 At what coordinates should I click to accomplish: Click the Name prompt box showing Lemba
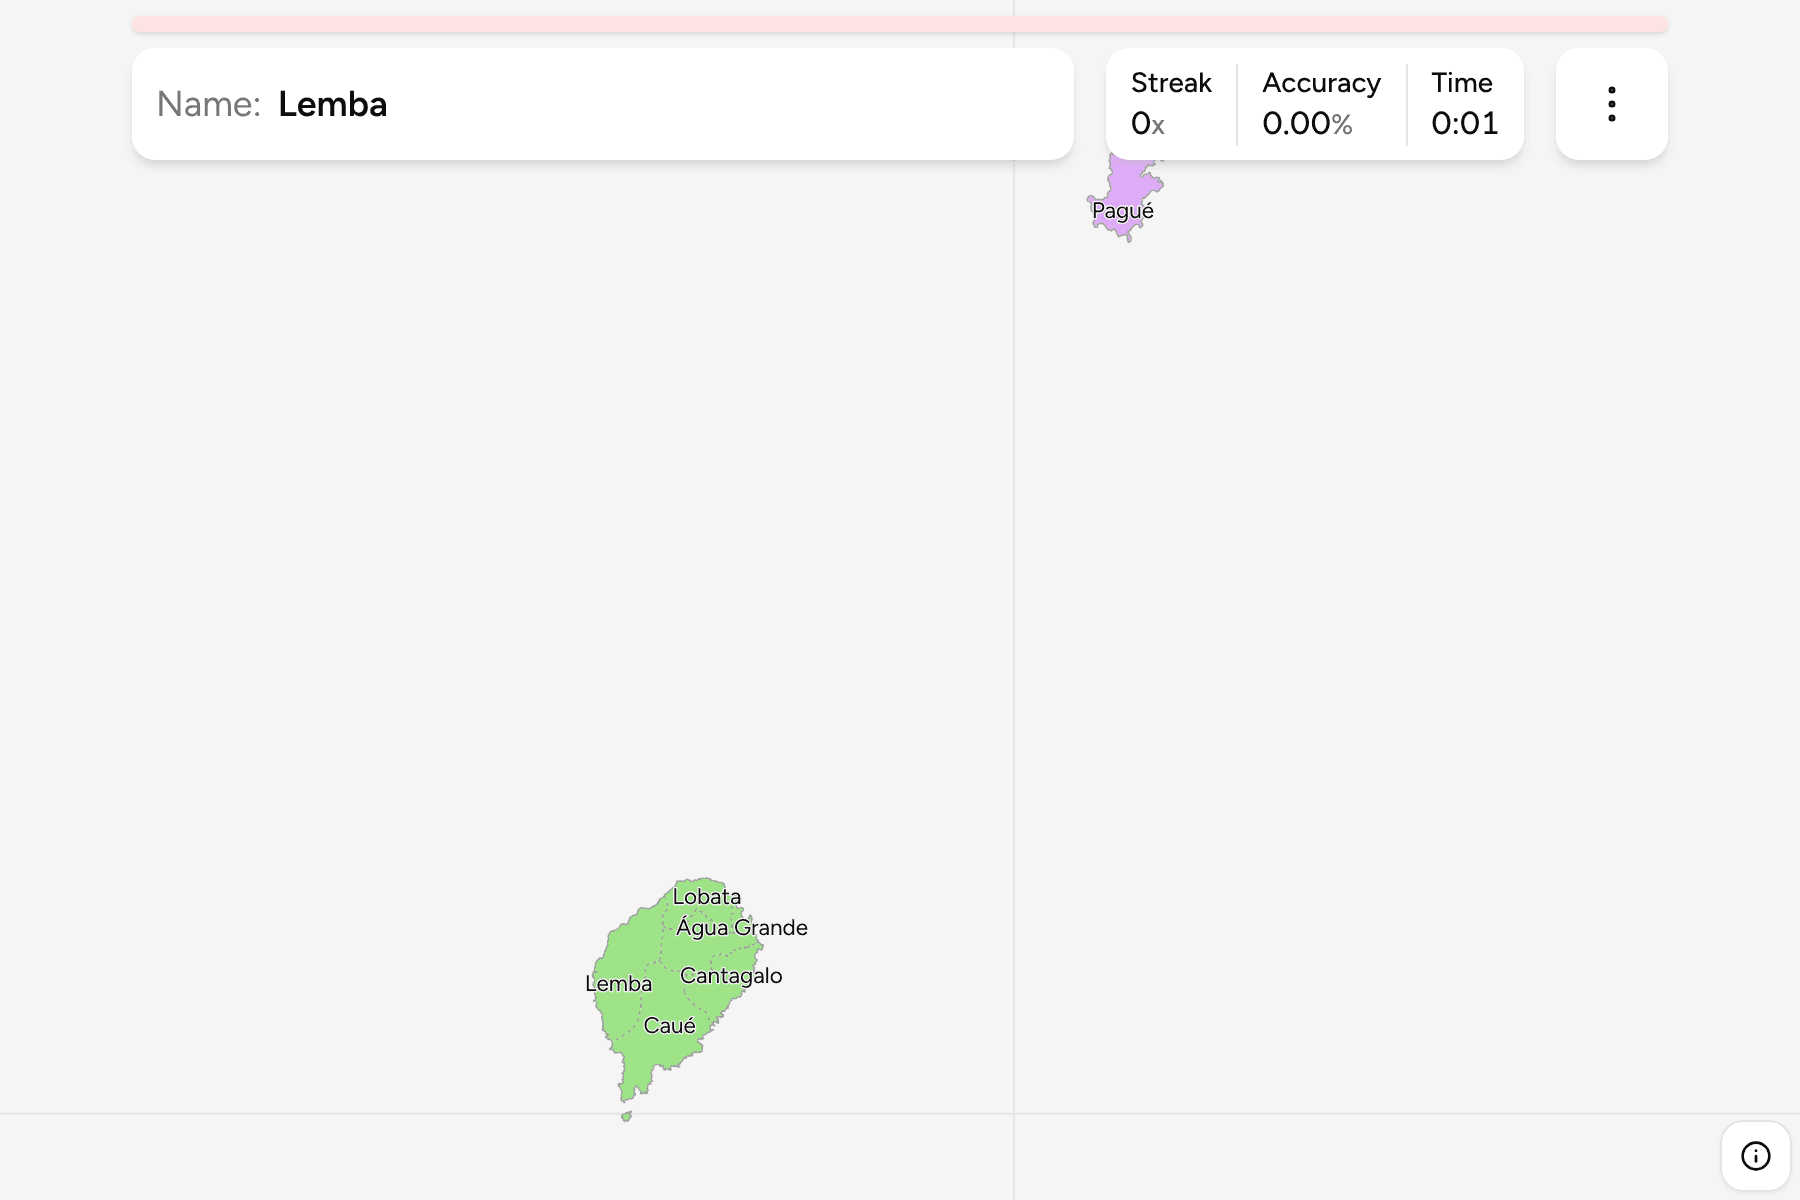[x=602, y=104]
